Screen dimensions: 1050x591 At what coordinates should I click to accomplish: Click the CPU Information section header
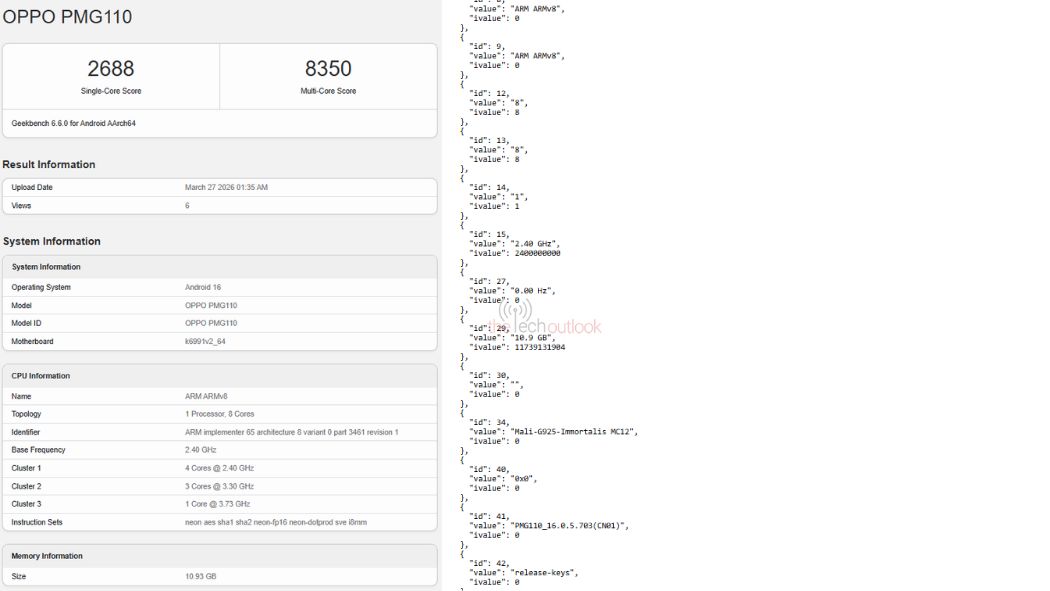pos(41,376)
